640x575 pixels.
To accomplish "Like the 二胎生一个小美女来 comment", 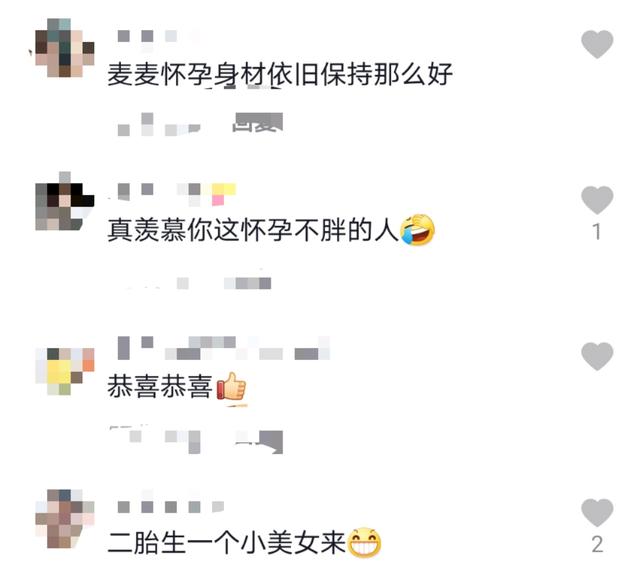I will click(597, 513).
